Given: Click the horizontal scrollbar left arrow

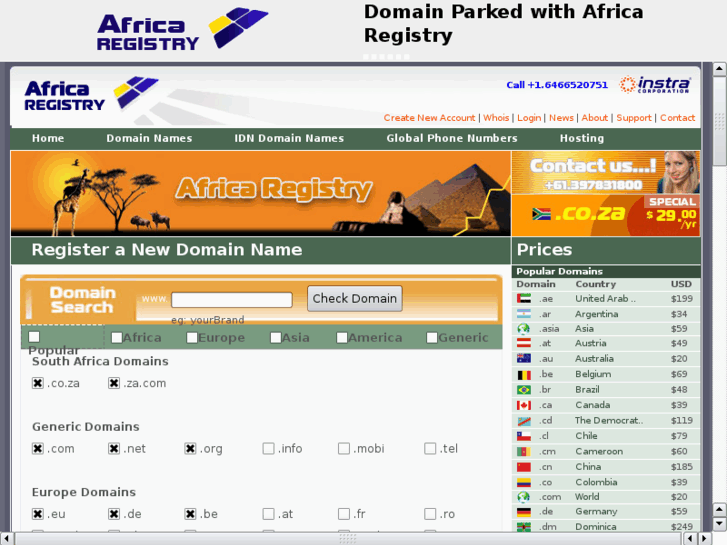Looking at the screenshot, I should pos(6,539).
